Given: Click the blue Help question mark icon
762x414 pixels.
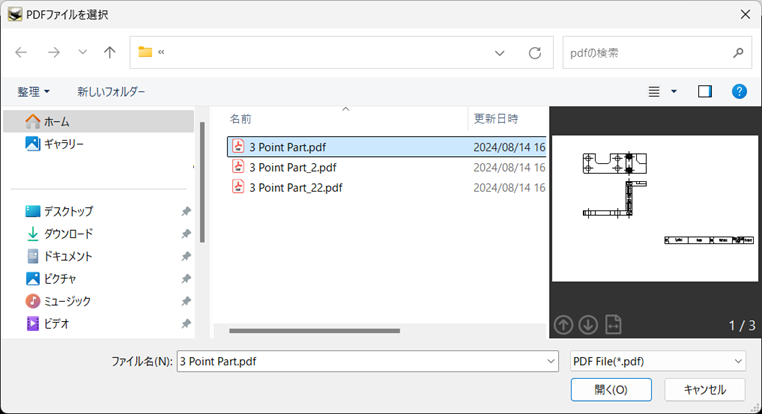Looking at the screenshot, I should [x=739, y=91].
